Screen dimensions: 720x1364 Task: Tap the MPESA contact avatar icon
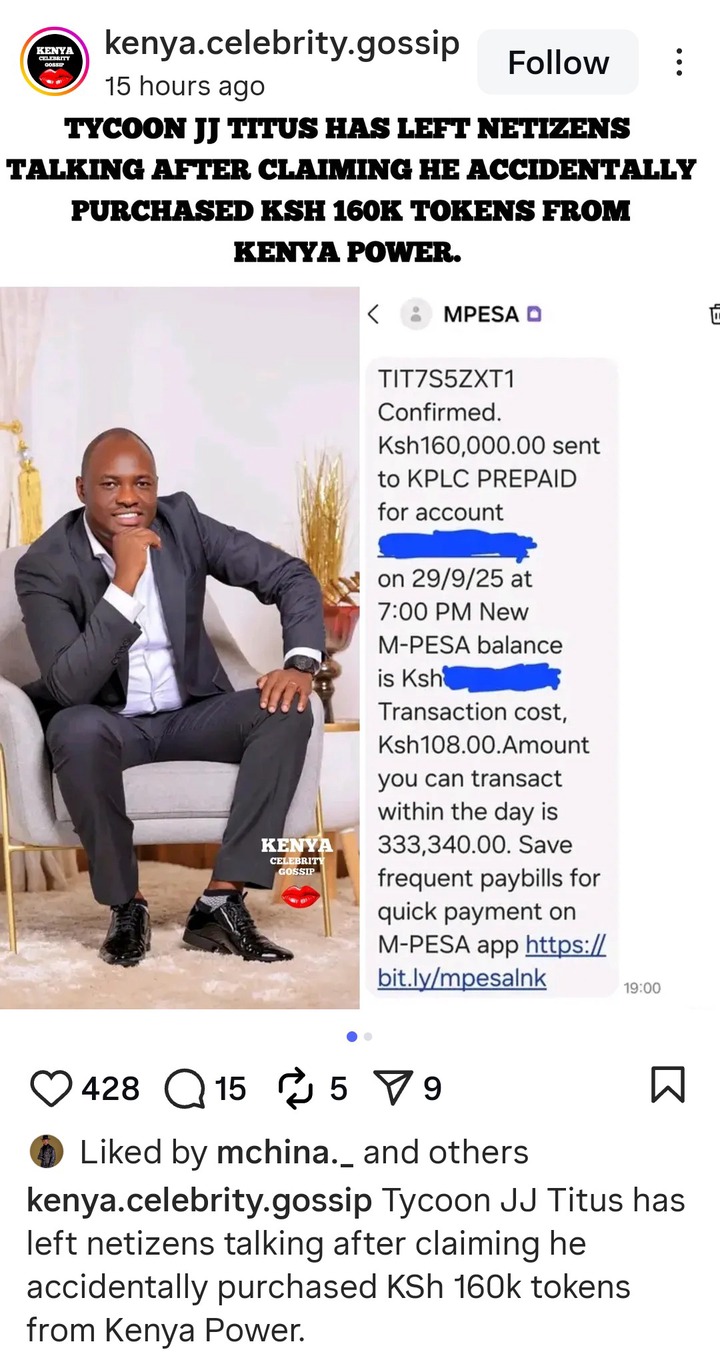tap(416, 315)
